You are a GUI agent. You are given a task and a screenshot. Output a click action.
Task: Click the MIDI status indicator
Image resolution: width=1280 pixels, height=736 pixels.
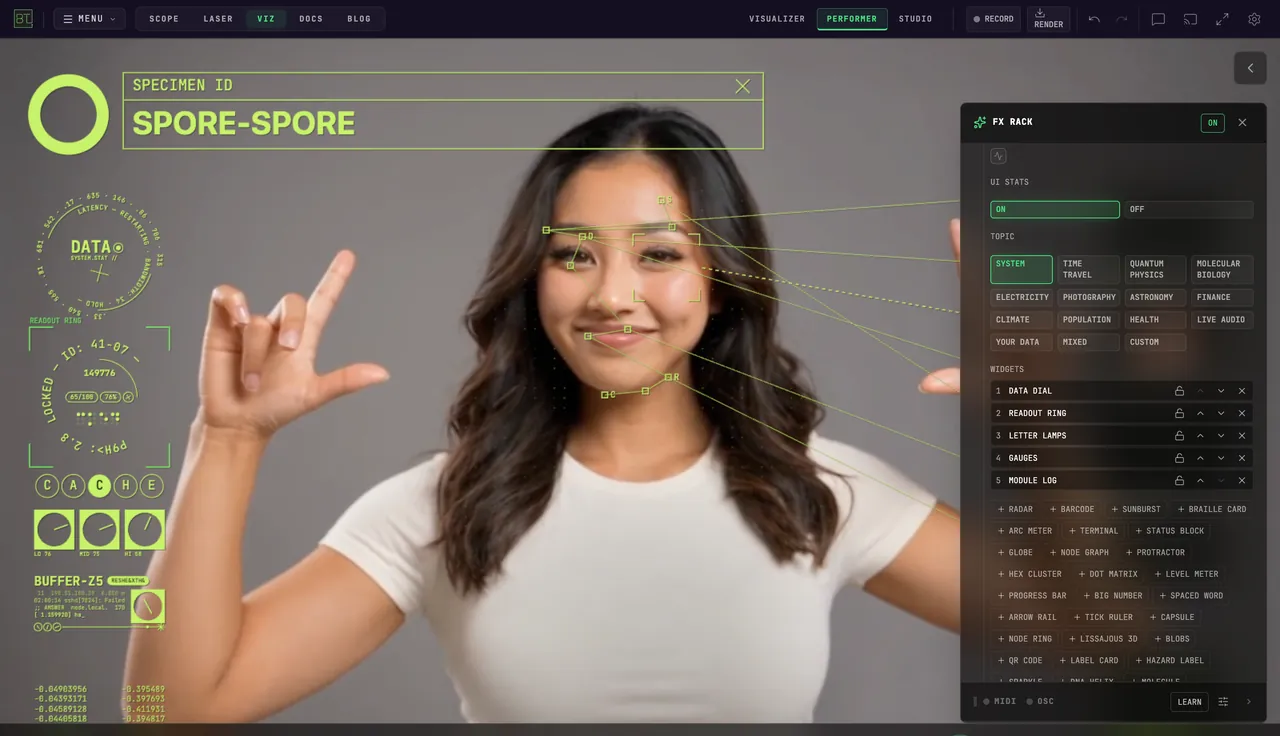pos(999,702)
